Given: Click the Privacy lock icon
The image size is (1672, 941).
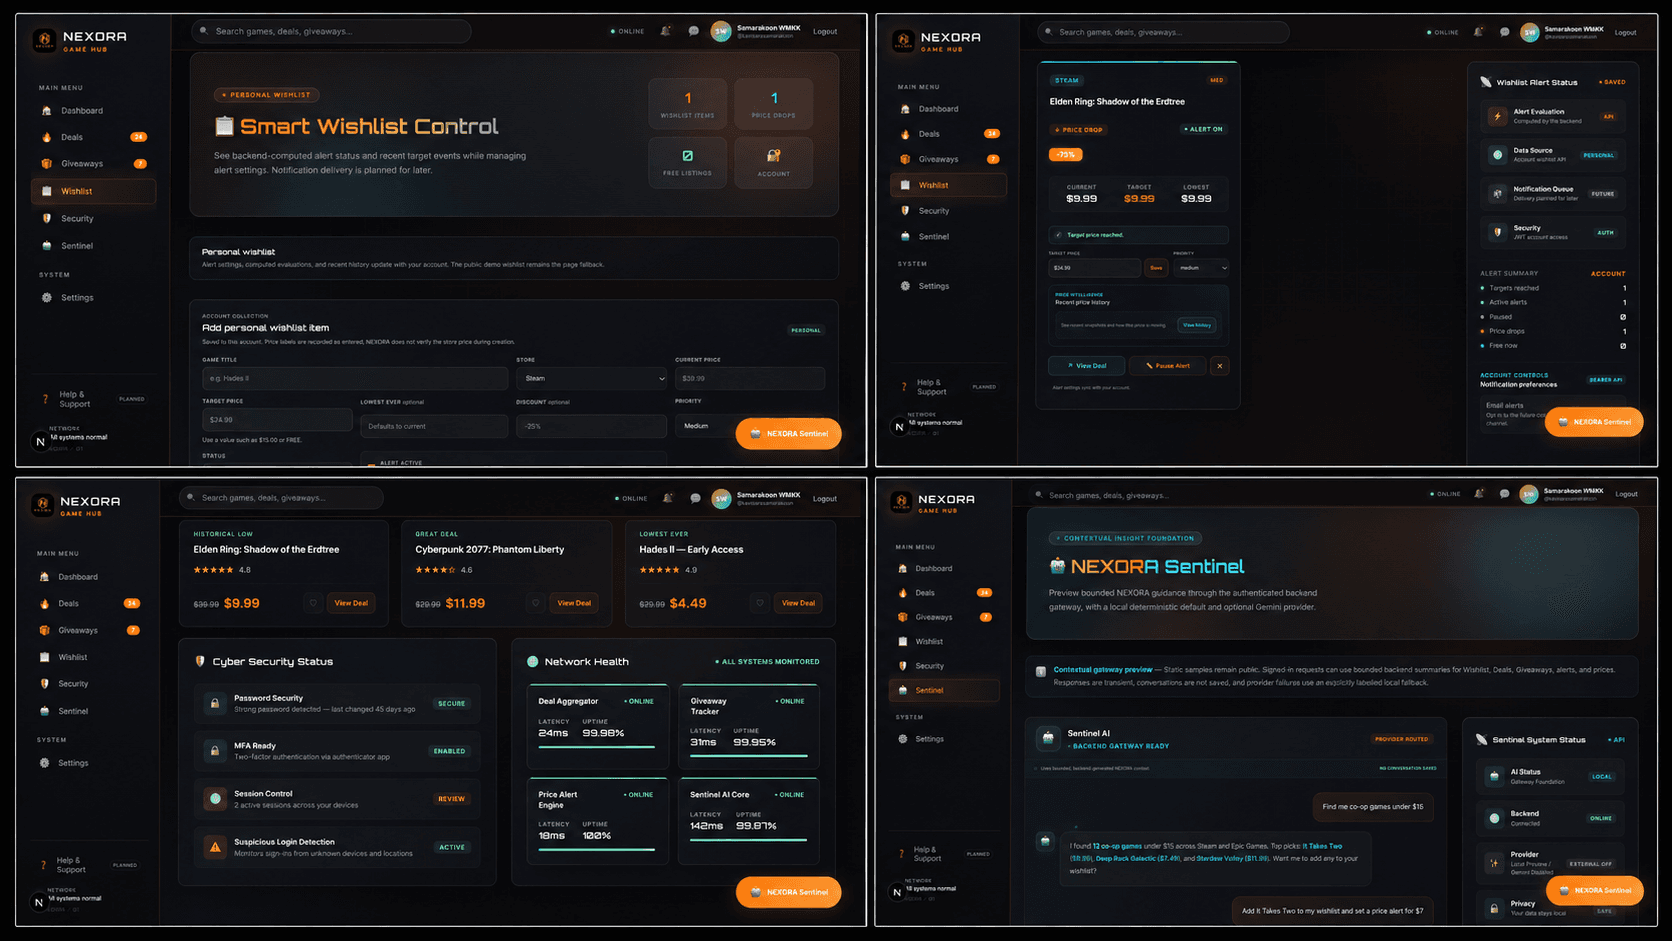Looking at the screenshot, I should (1494, 908).
